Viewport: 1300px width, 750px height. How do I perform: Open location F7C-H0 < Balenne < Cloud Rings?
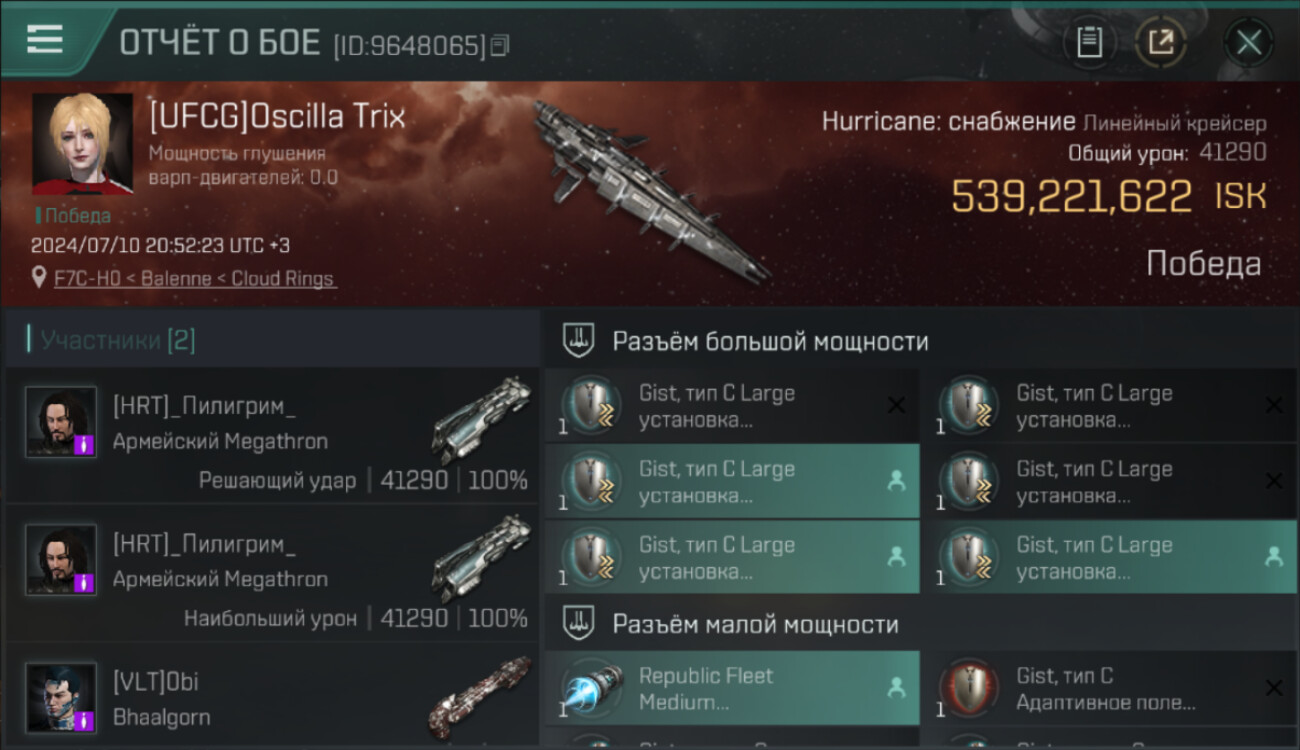click(195, 279)
